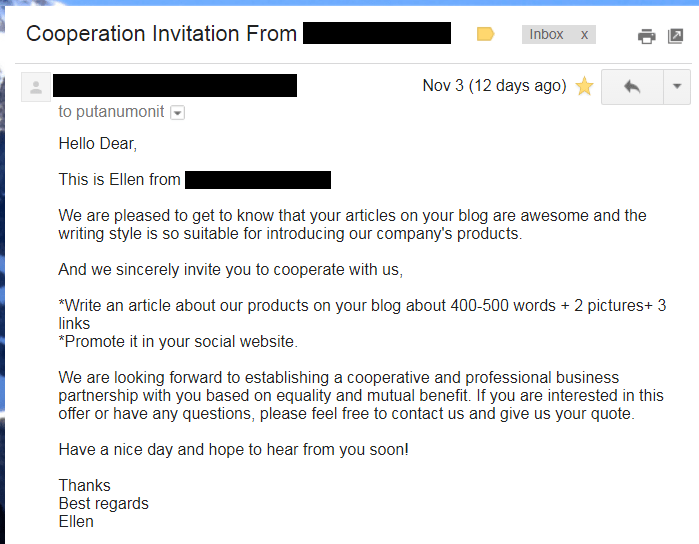Click the redacted company name in body
This screenshot has width=699, height=544.
[257, 180]
